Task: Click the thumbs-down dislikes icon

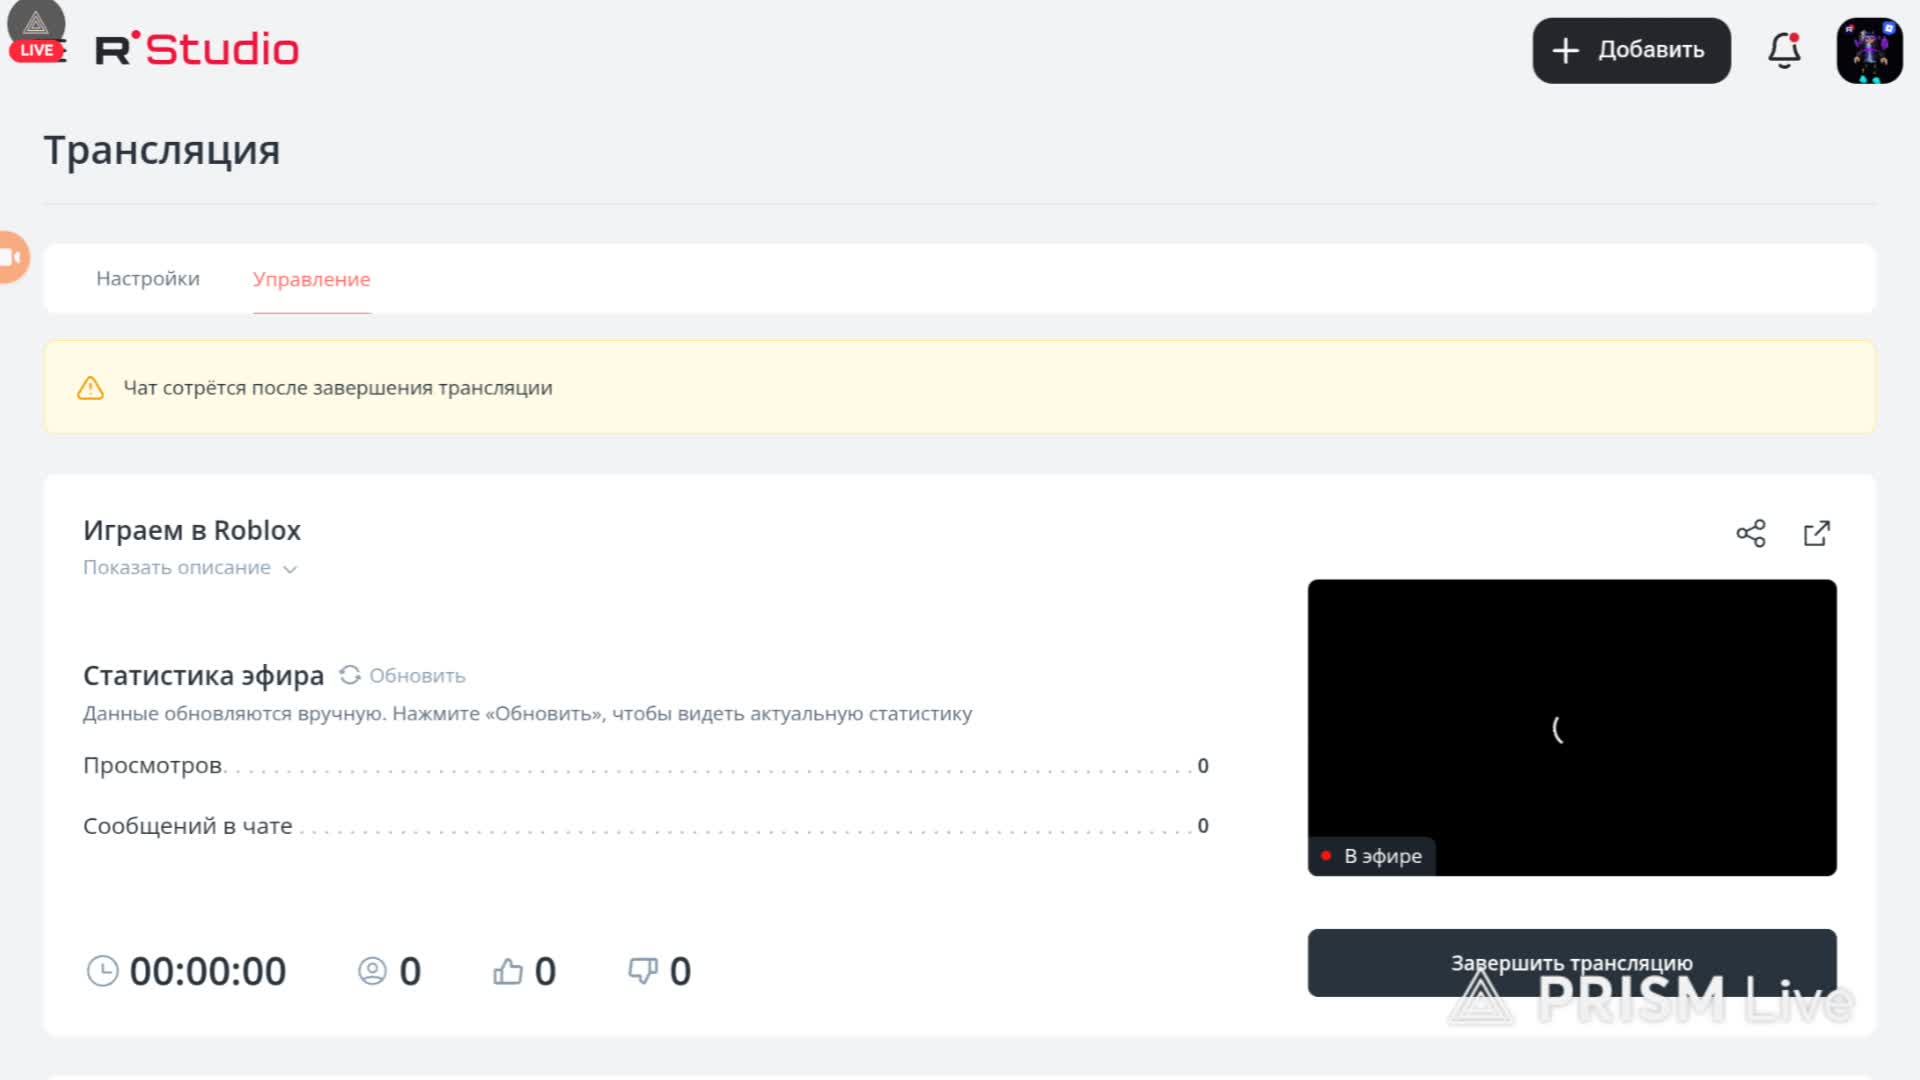Action: click(642, 971)
